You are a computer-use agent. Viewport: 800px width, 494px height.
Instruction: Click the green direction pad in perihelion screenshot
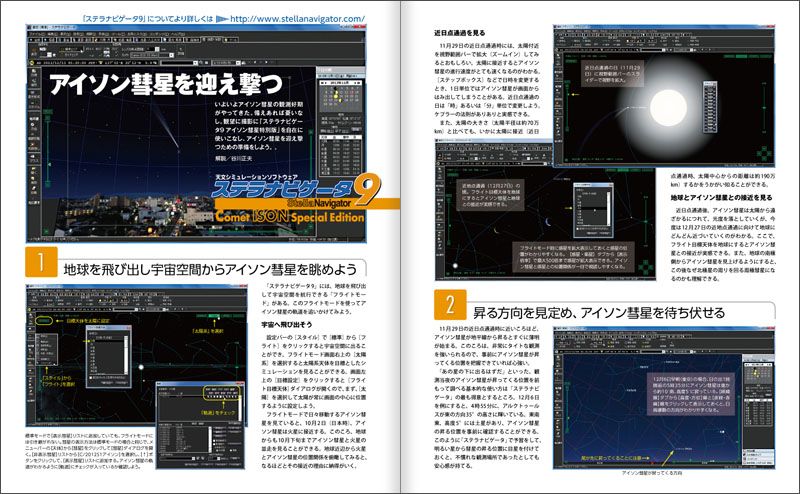coord(763,153)
